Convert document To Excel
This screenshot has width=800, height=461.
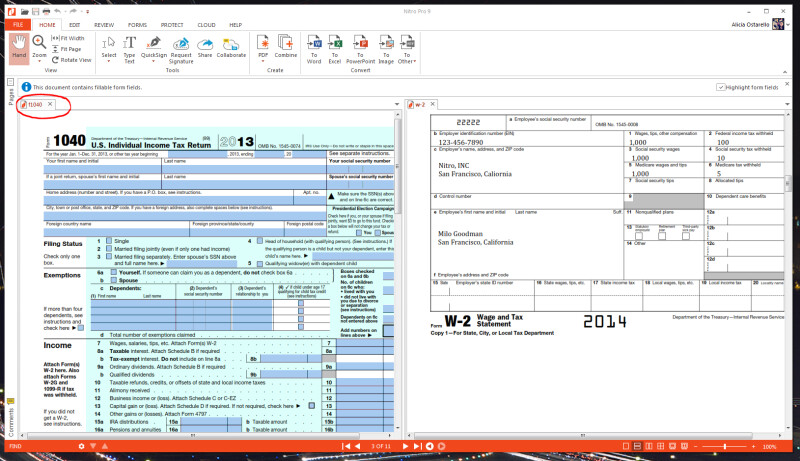pos(335,49)
